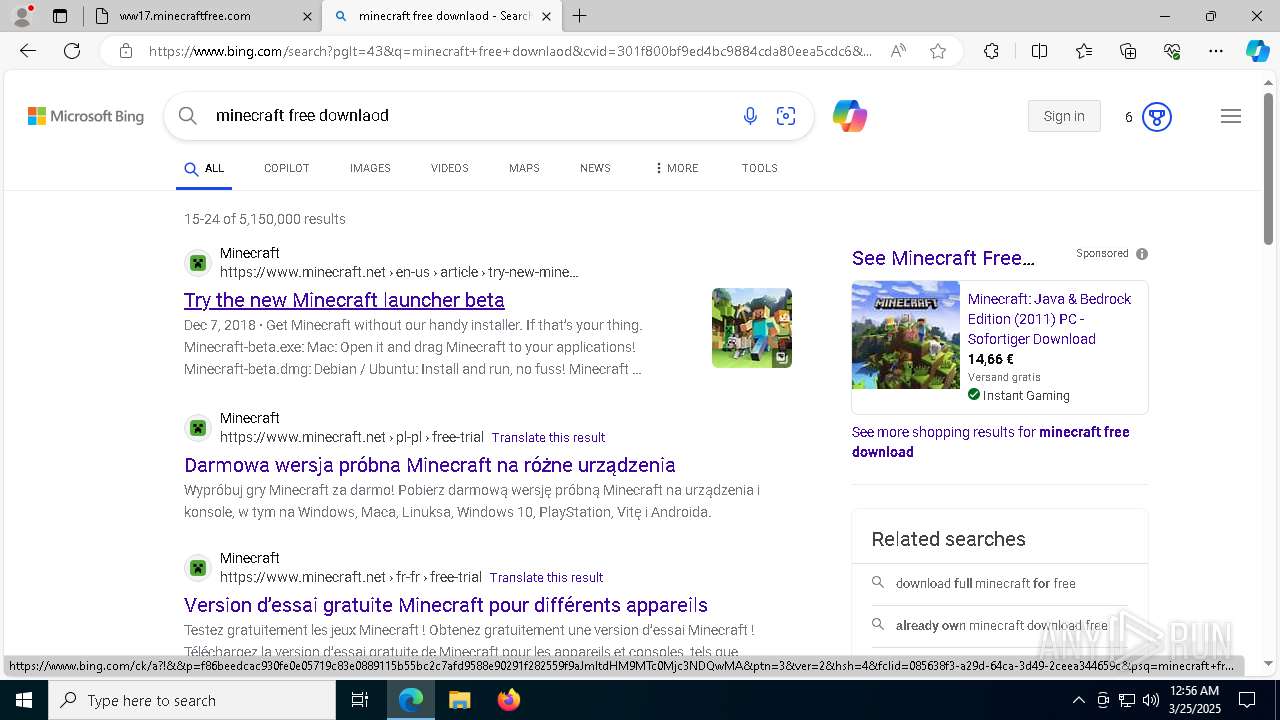Search download full minecraft for free
The image size is (1280, 720).
click(985, 583)
